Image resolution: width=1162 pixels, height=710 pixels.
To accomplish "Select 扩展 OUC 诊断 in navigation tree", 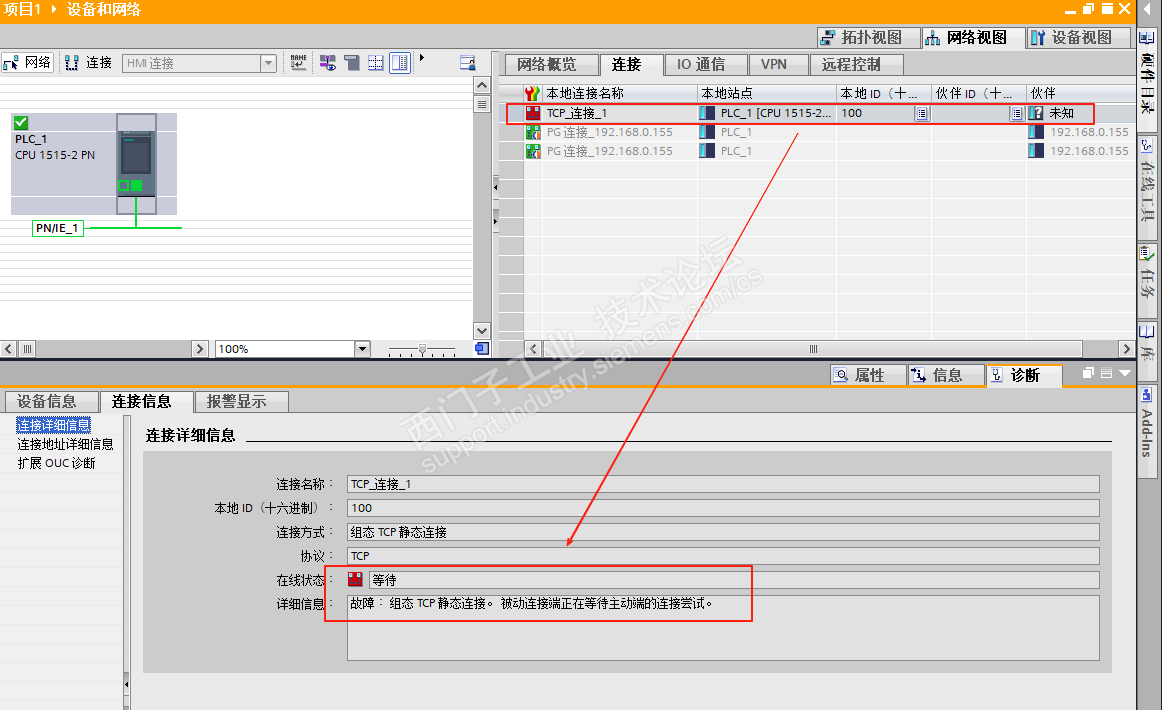I will click(56, 463).
